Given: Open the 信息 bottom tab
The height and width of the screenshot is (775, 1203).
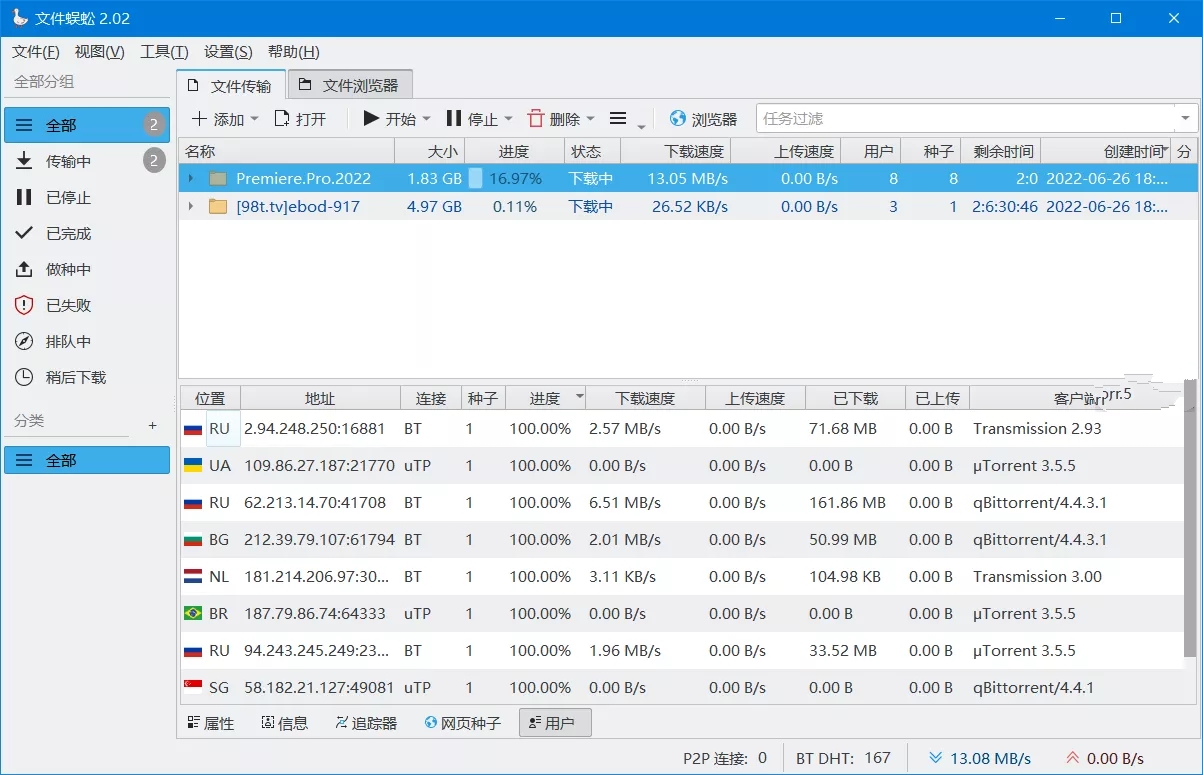Looking at the screenshot, I should (x=285, y=723).
